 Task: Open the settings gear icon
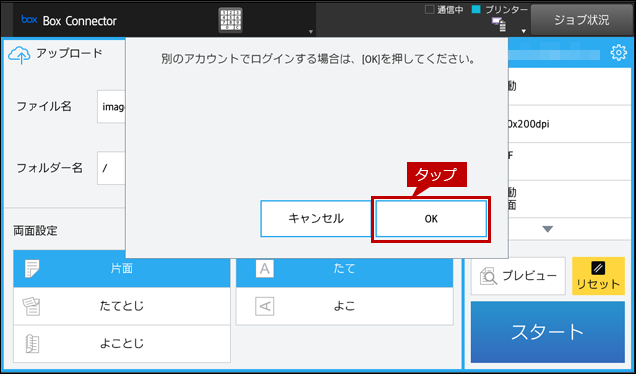point(619,53)
